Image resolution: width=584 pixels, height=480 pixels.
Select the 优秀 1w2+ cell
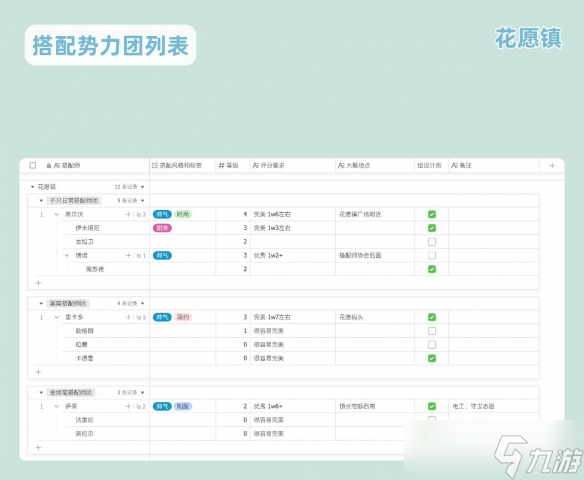(293, 255)
